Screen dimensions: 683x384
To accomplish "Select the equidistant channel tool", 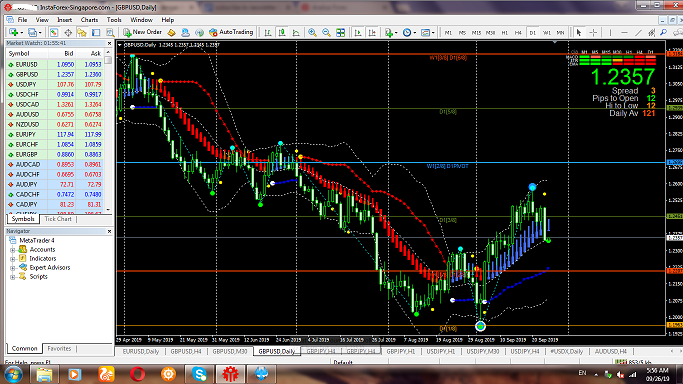I will [x=652, y=33].
